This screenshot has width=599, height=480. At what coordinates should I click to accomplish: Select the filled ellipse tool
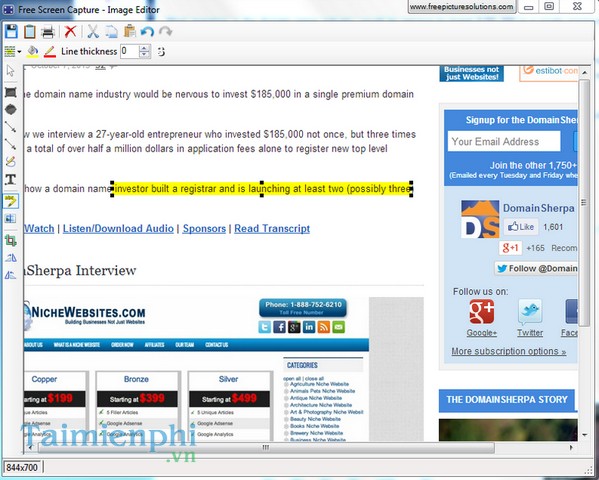[11, 110]
